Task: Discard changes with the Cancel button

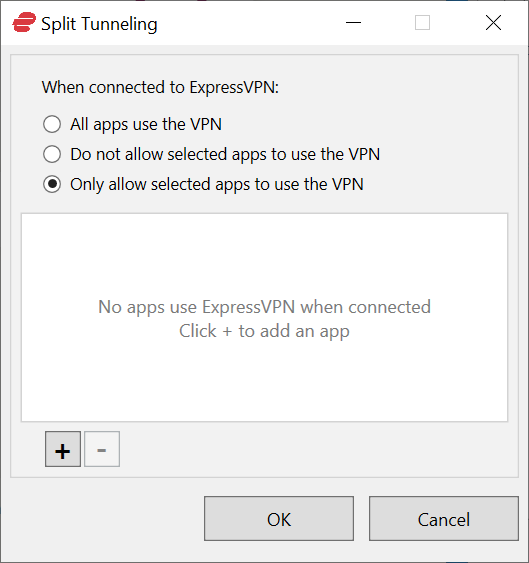Action: coord(444,518)
